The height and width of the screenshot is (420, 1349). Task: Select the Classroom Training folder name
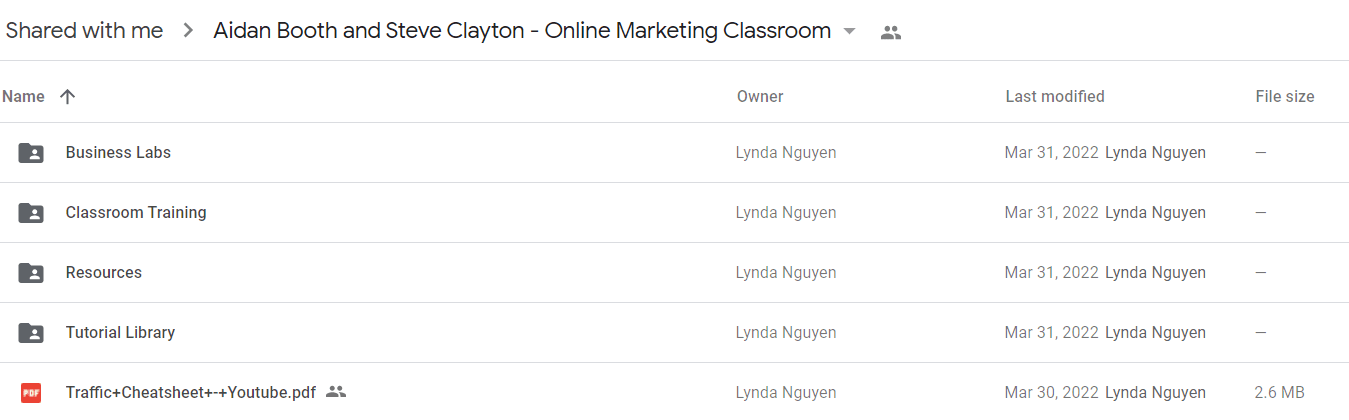136,213
